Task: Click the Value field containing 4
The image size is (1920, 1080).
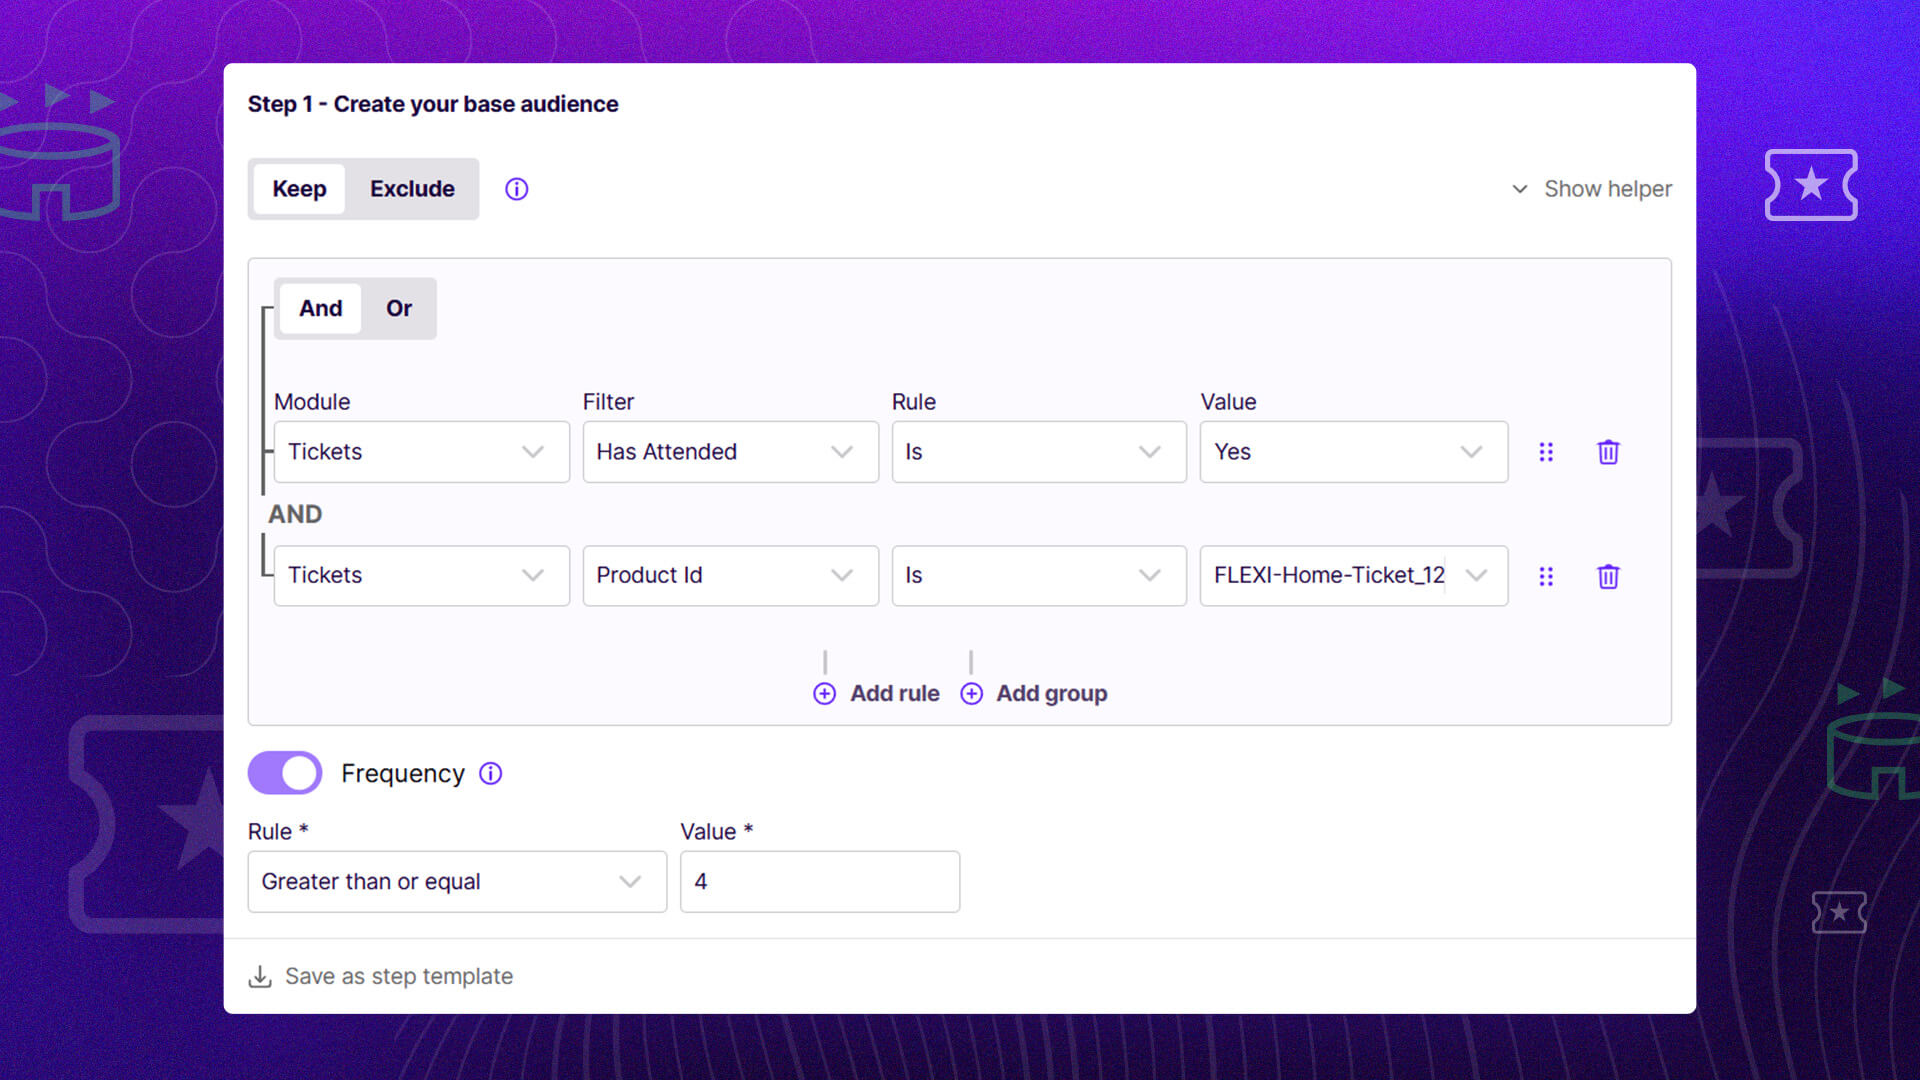Action: pos(819,881)
